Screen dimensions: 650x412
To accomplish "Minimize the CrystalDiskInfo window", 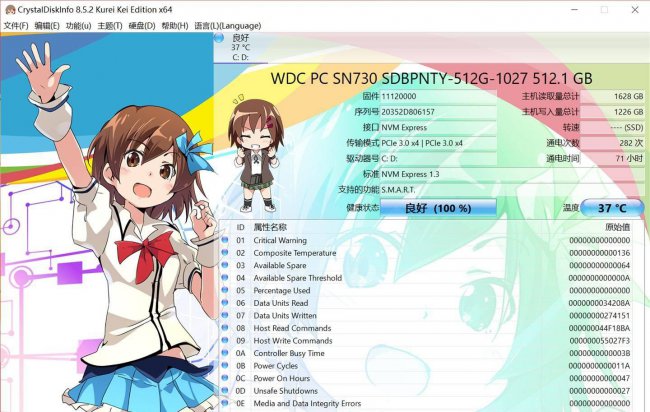I will click(x=575, y=10).
